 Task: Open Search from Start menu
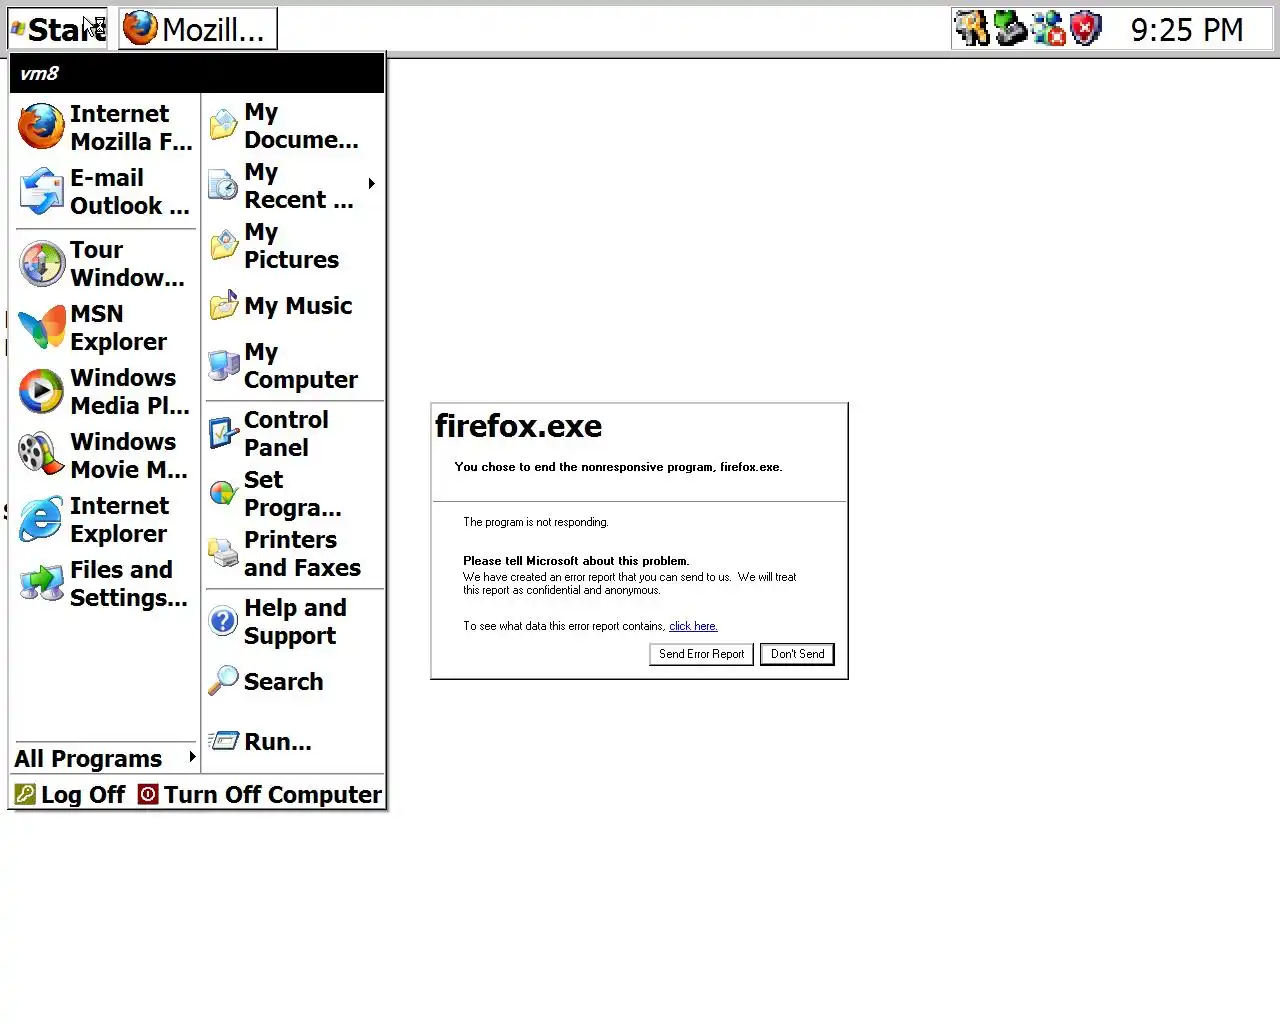point(294,682)
